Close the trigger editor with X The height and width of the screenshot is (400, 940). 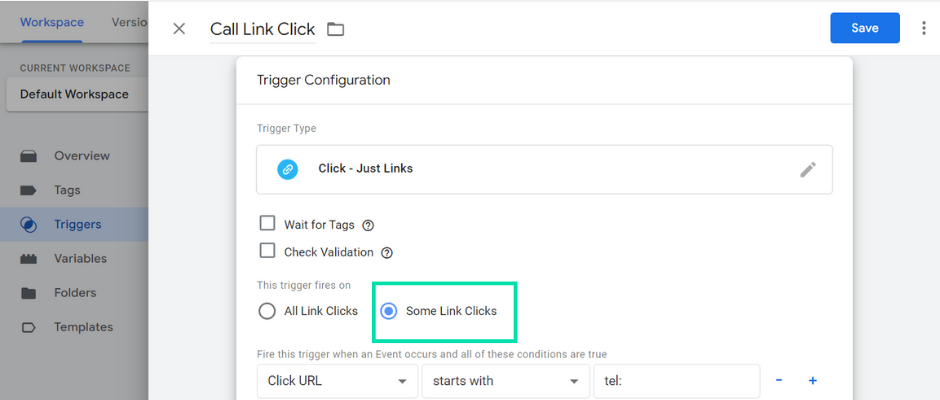tap(179, 29)
